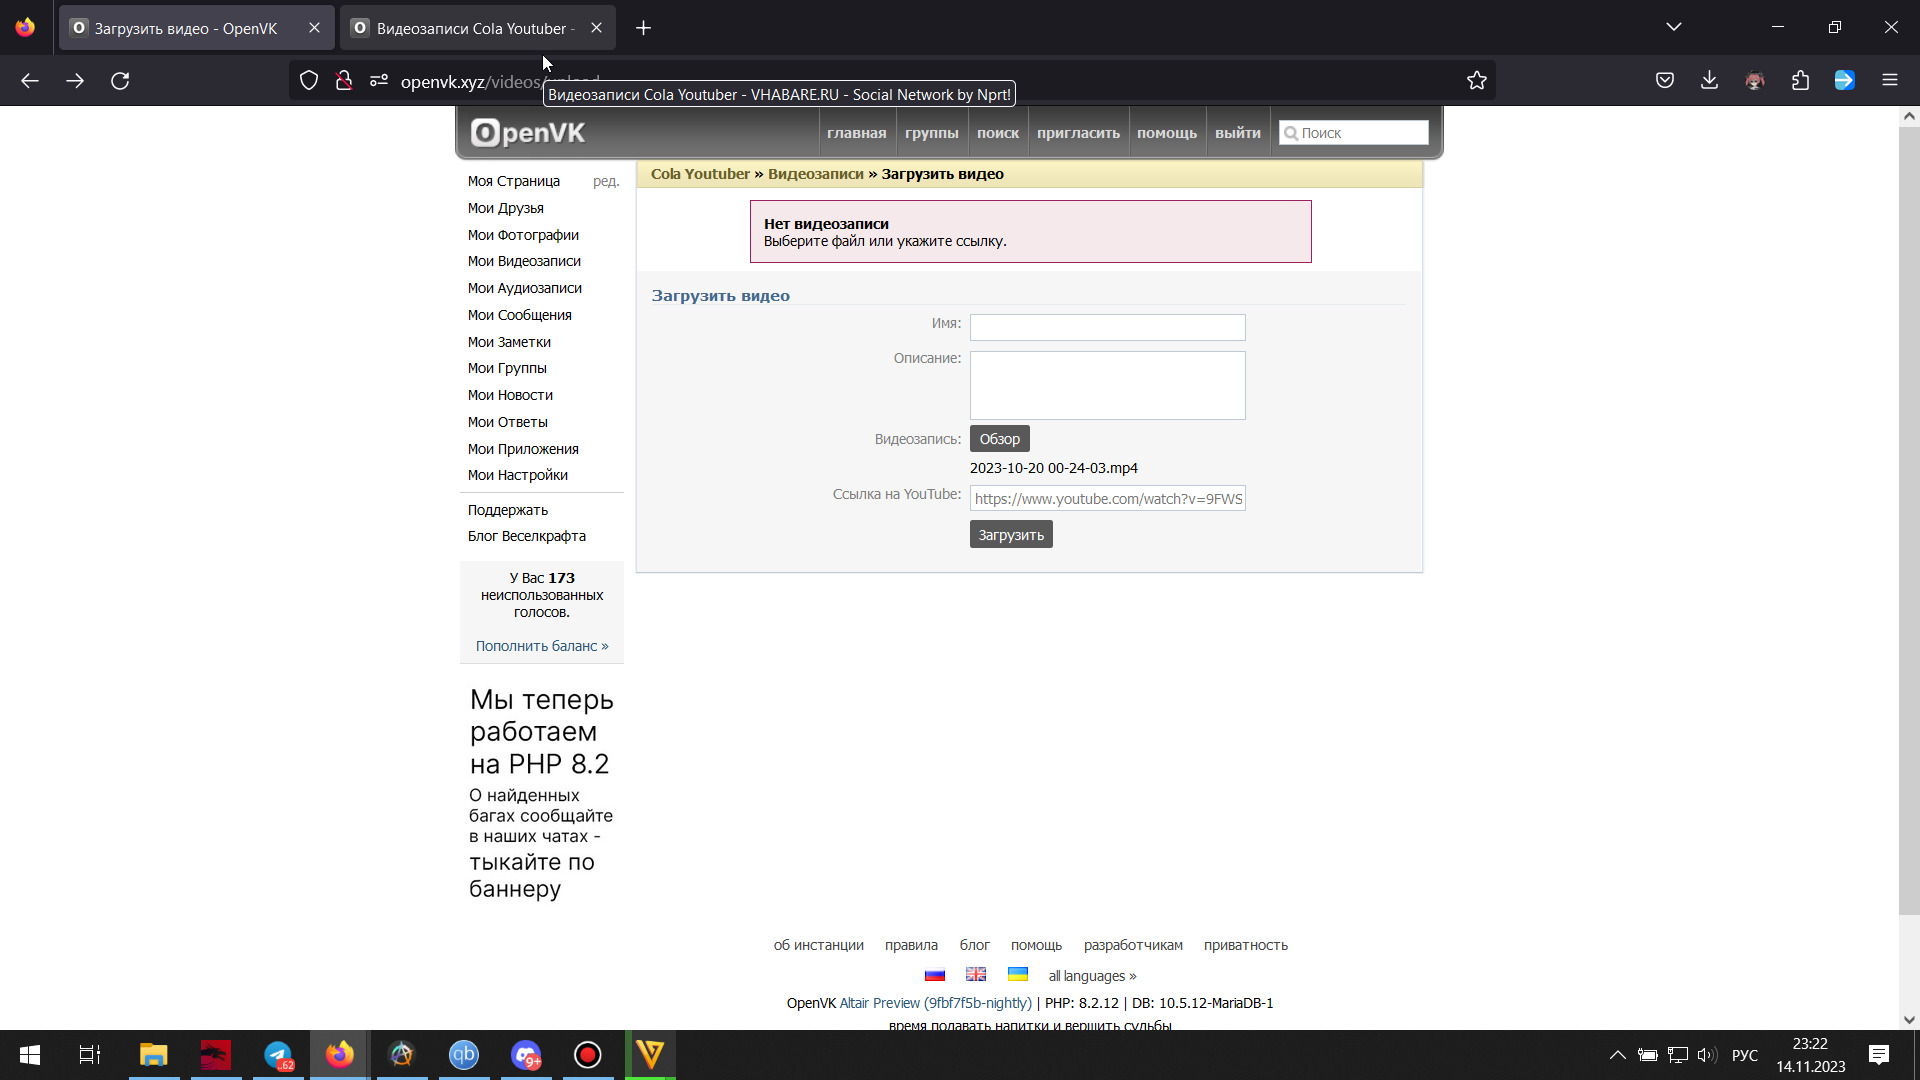
Task: Click the OpenVK logo in header
Action: (528, 133)
